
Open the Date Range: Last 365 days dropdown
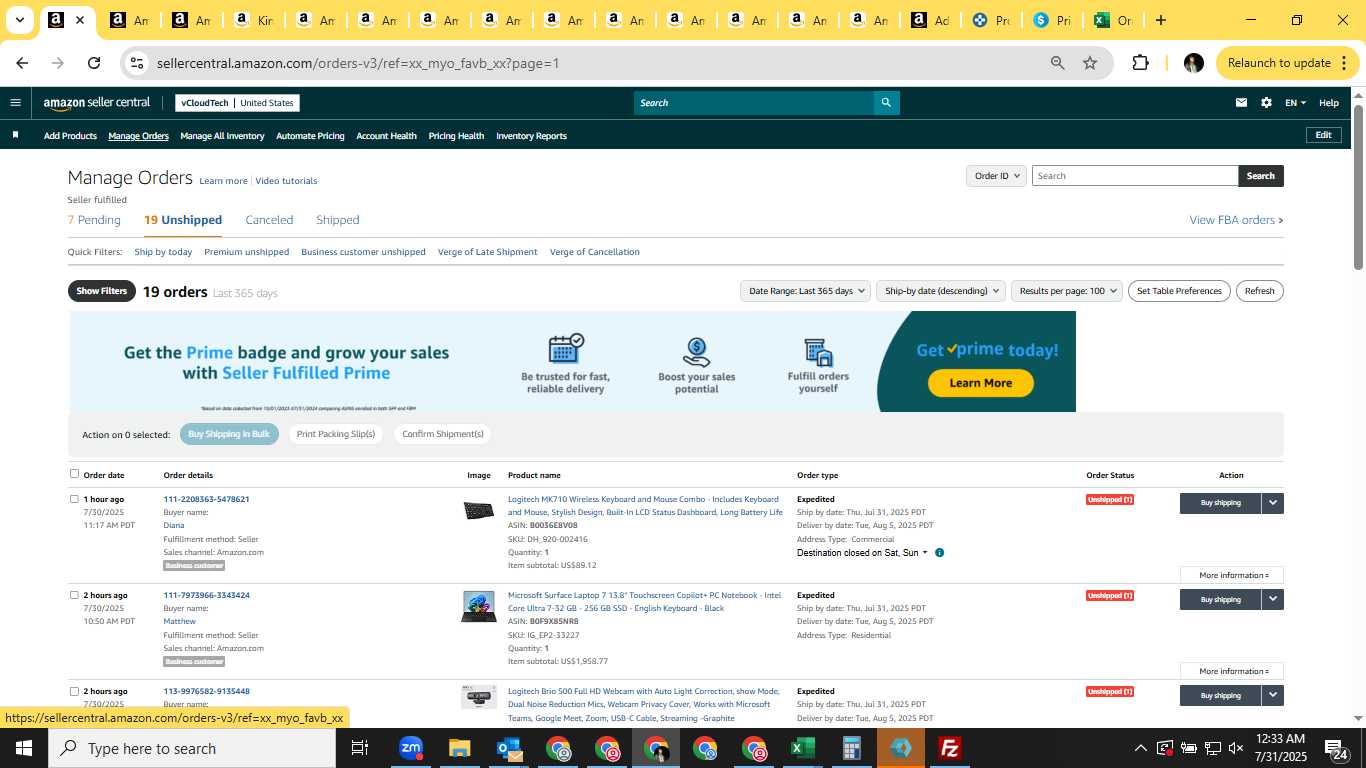point(805,291)
